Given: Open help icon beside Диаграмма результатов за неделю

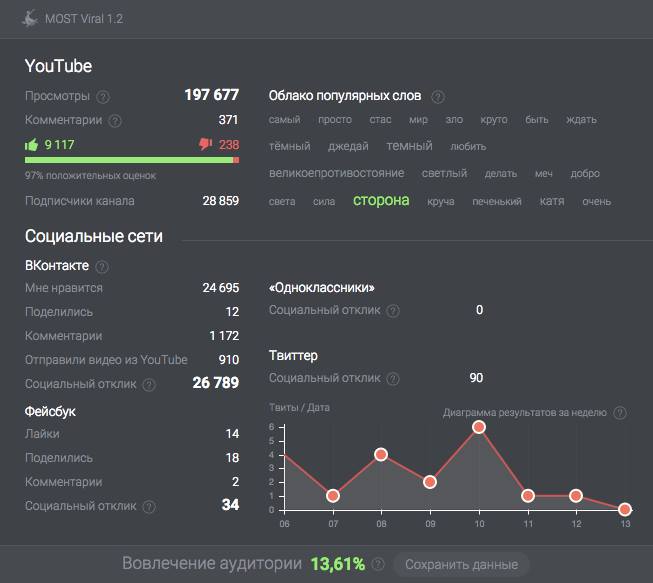Looking at the screenshot, I should click(x=620, y=413).
